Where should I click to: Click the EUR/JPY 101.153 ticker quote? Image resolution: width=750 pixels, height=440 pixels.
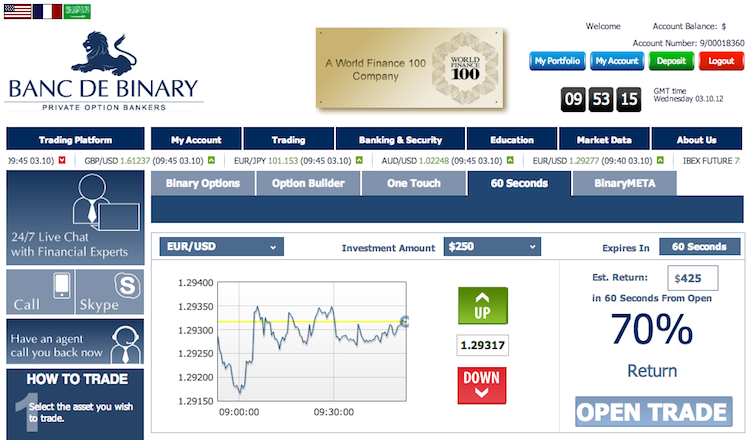[x=293, y=161]
